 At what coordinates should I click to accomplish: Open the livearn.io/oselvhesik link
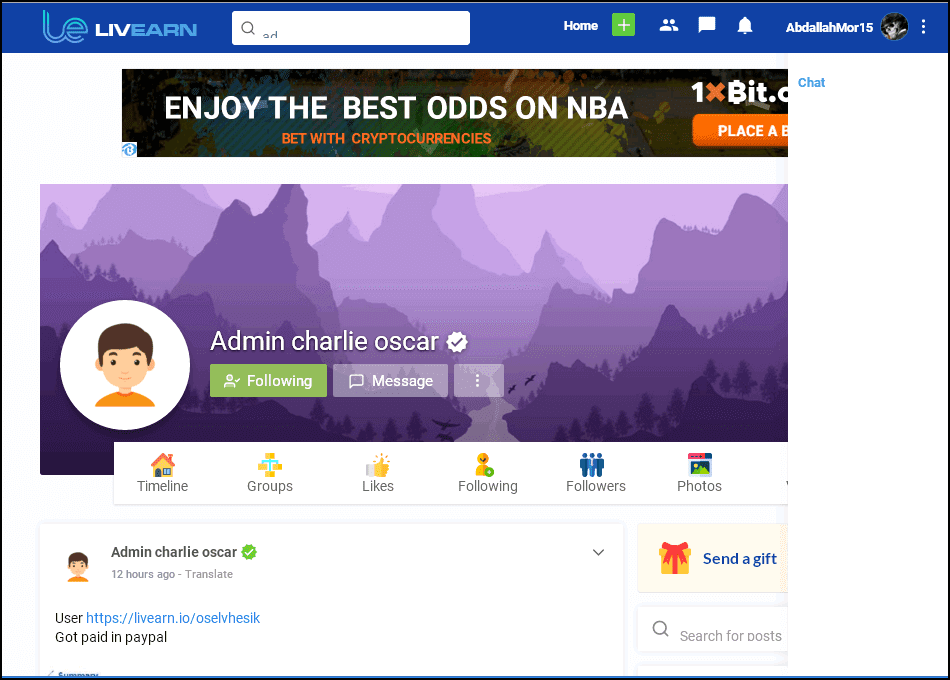173,618
